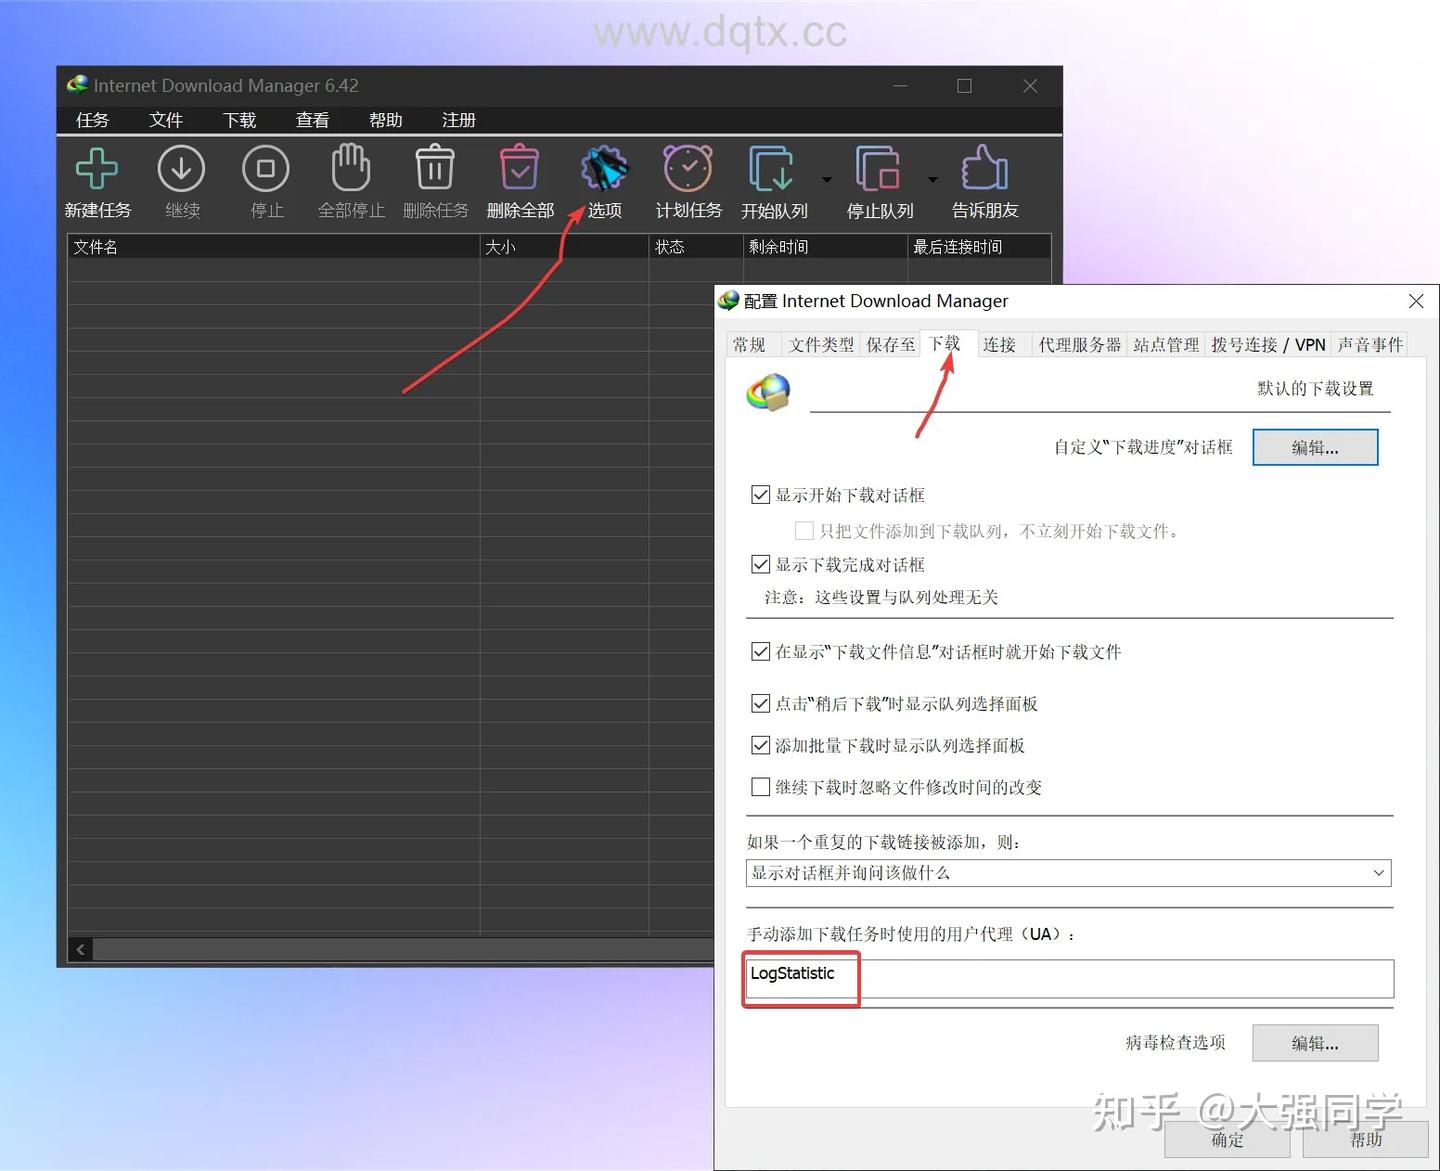
Task: Click the 确定 confirm button
Action: tap(1225, 1140)
